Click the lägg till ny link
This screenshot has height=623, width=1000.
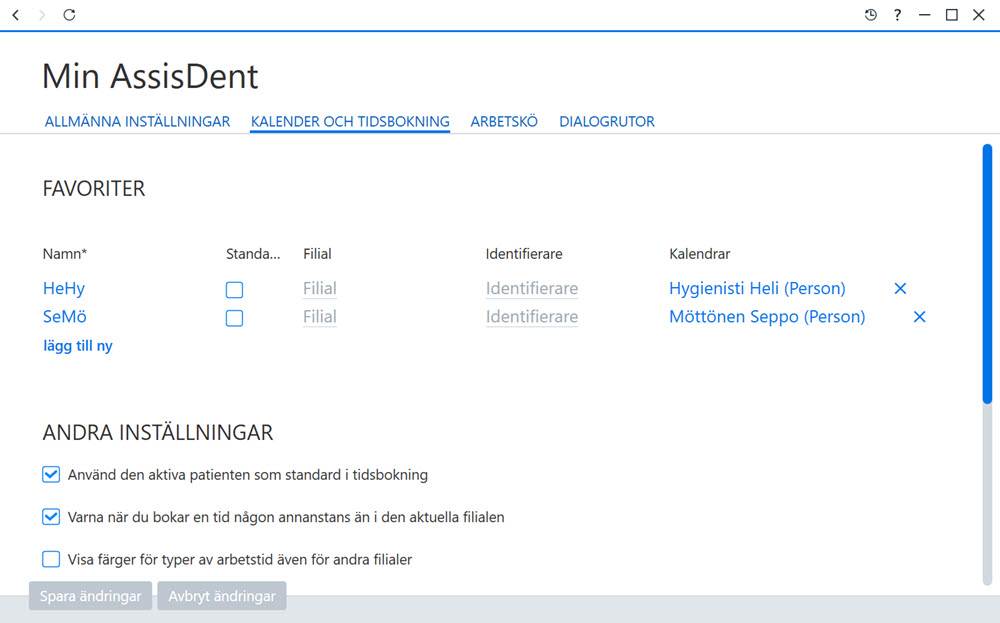pyautogui.click(x=78, y=346)
